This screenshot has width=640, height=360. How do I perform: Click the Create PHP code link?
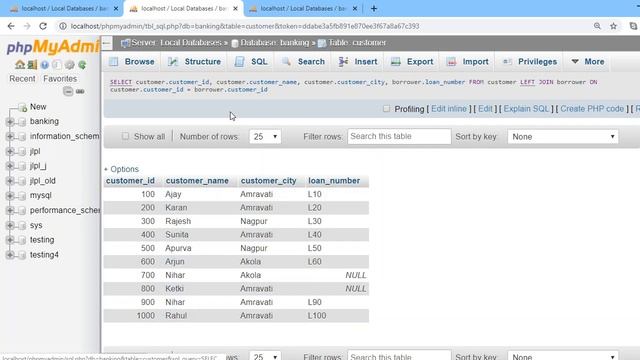592,109
